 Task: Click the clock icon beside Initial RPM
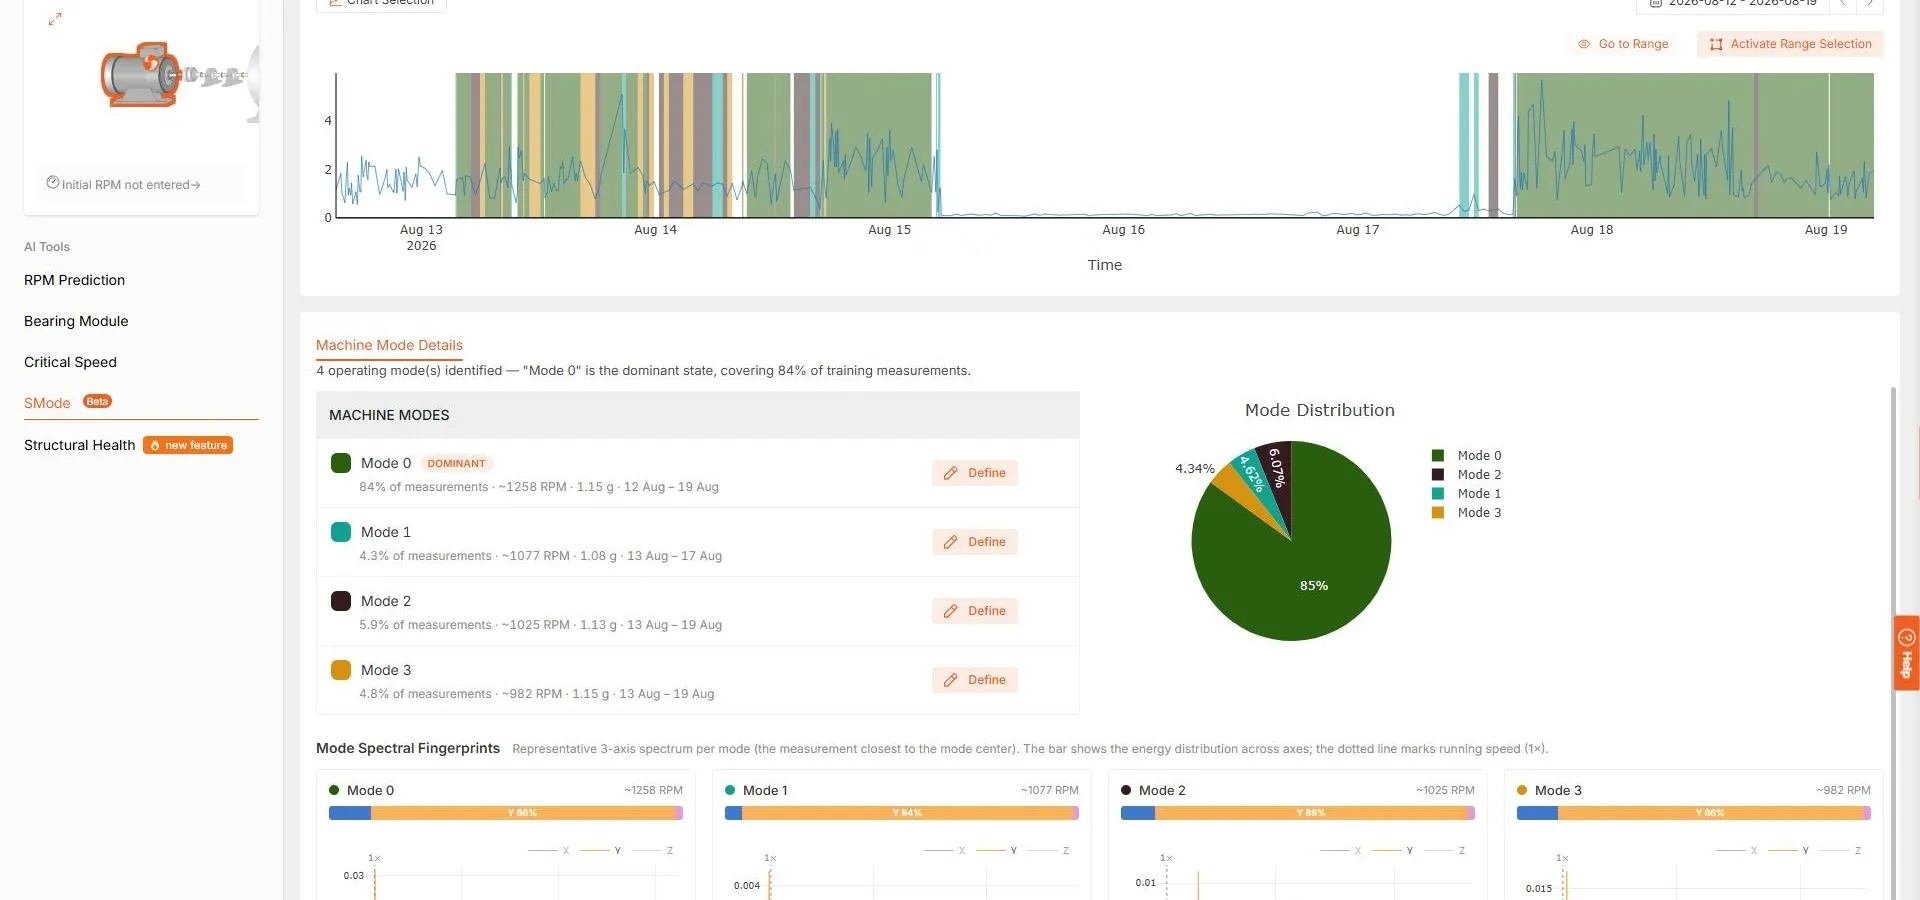(x=53, y=182)
